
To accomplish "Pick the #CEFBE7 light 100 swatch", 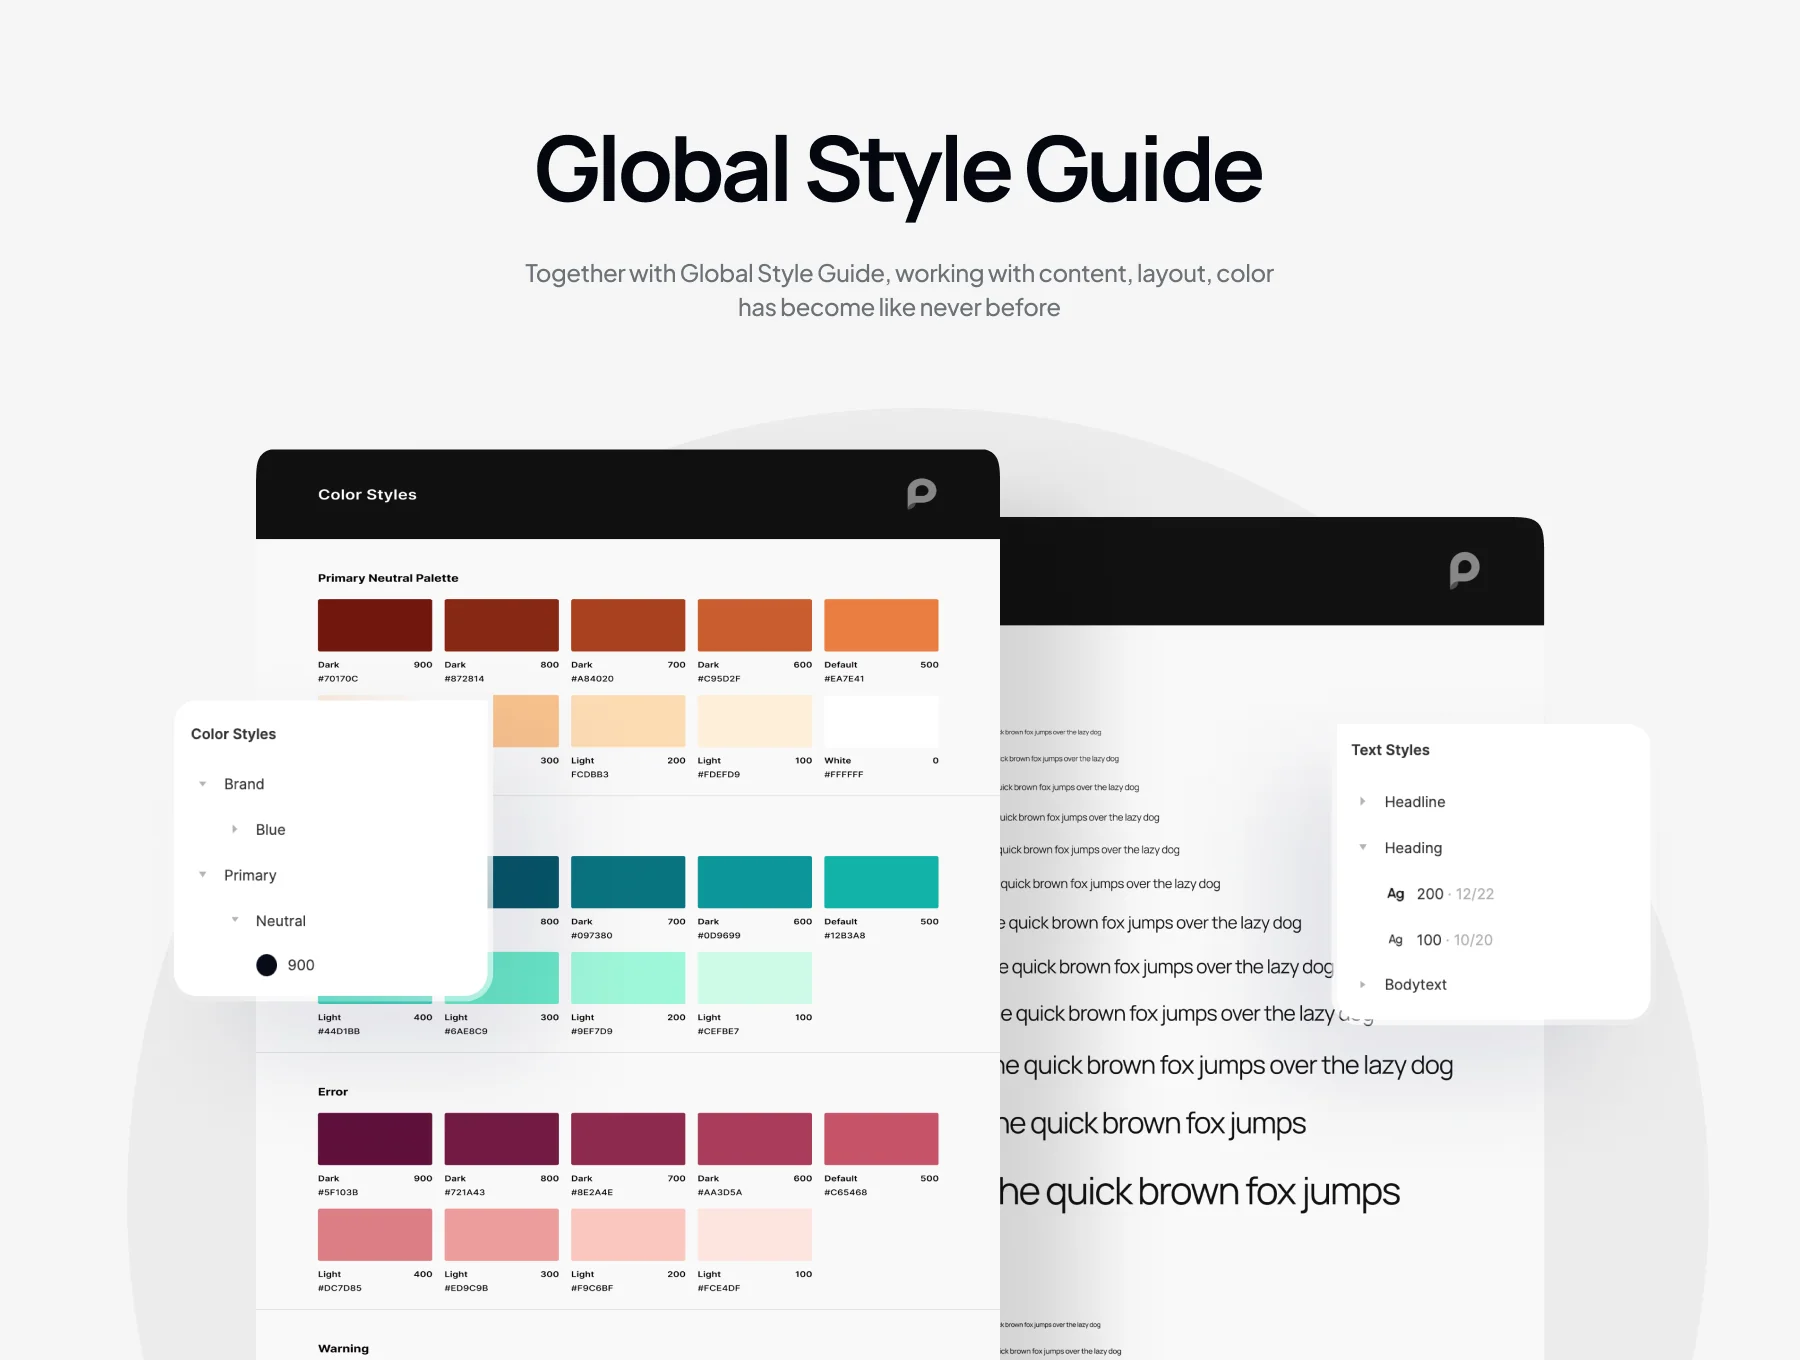I will pyautogui.click(x=755, y=978).
